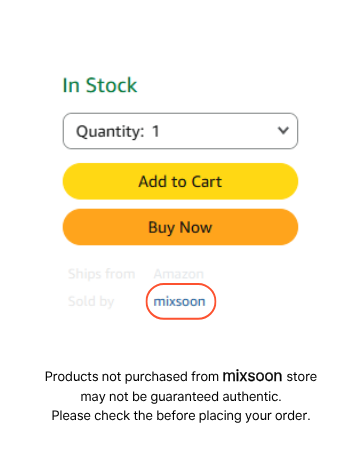362x453 pixels.
Task: Click the 'Please check the before placing' line
Action: (181, 416)
